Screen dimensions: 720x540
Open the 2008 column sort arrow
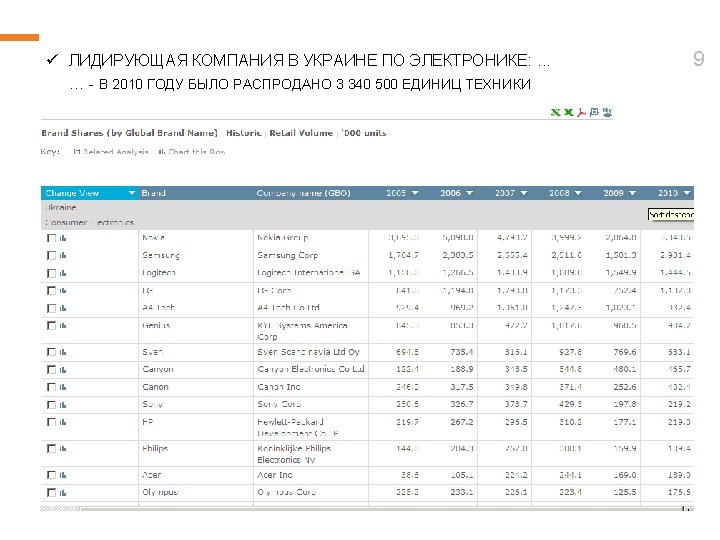(578, 193)
